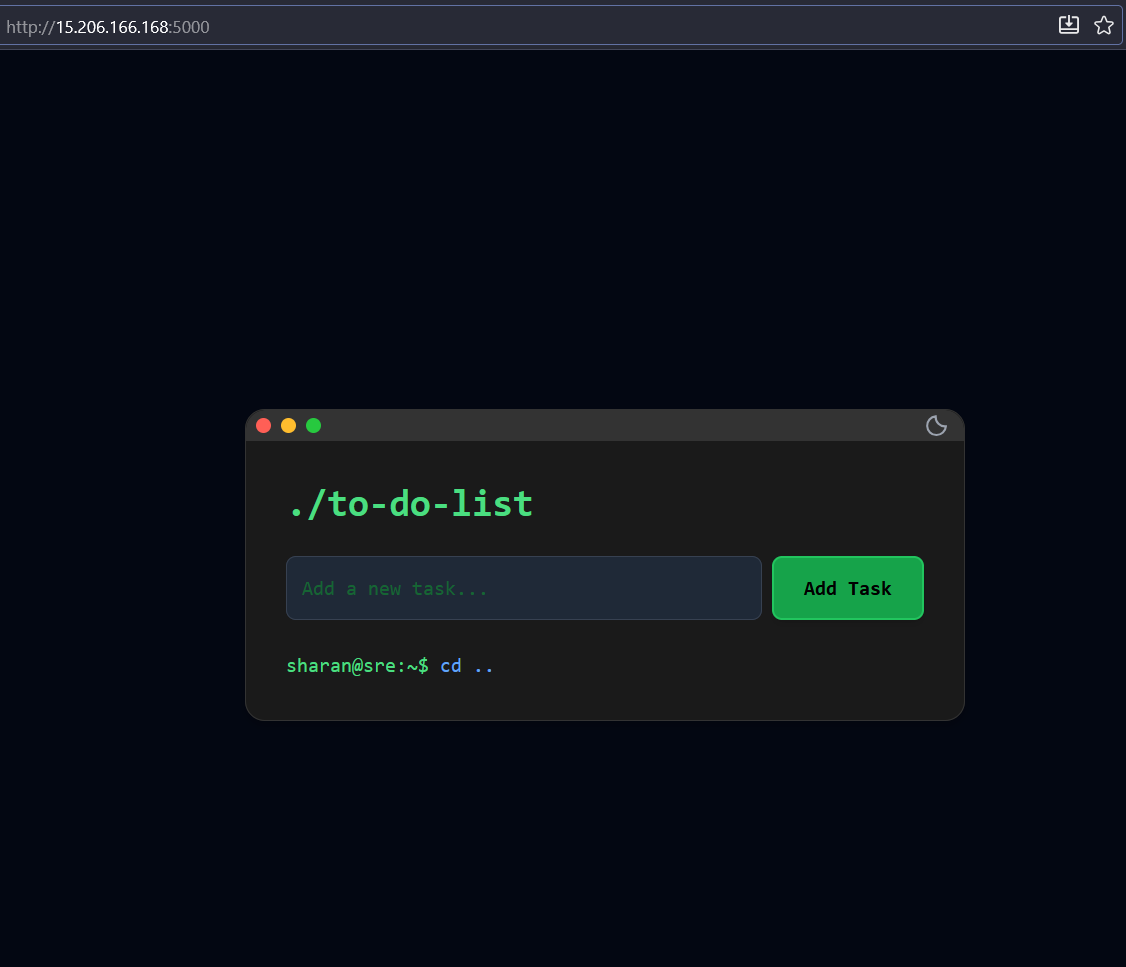Toggle dark mode with the moon icon
The width and height of the screenshot is (1126, 967).
(936, 426)
